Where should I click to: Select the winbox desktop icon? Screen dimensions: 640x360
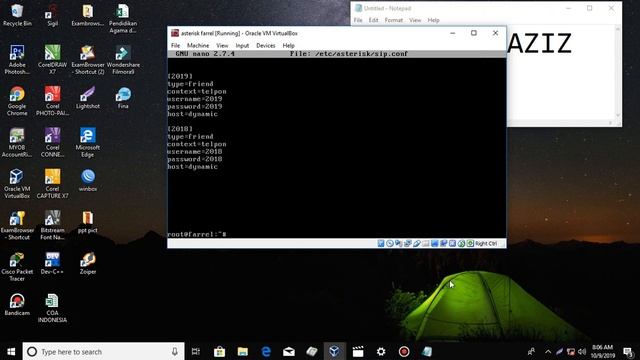point(88,180)
